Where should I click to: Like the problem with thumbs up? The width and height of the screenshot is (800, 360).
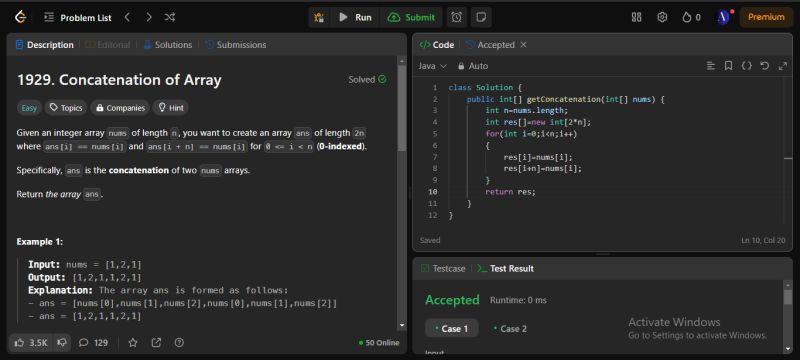click(x=31, y=343)
